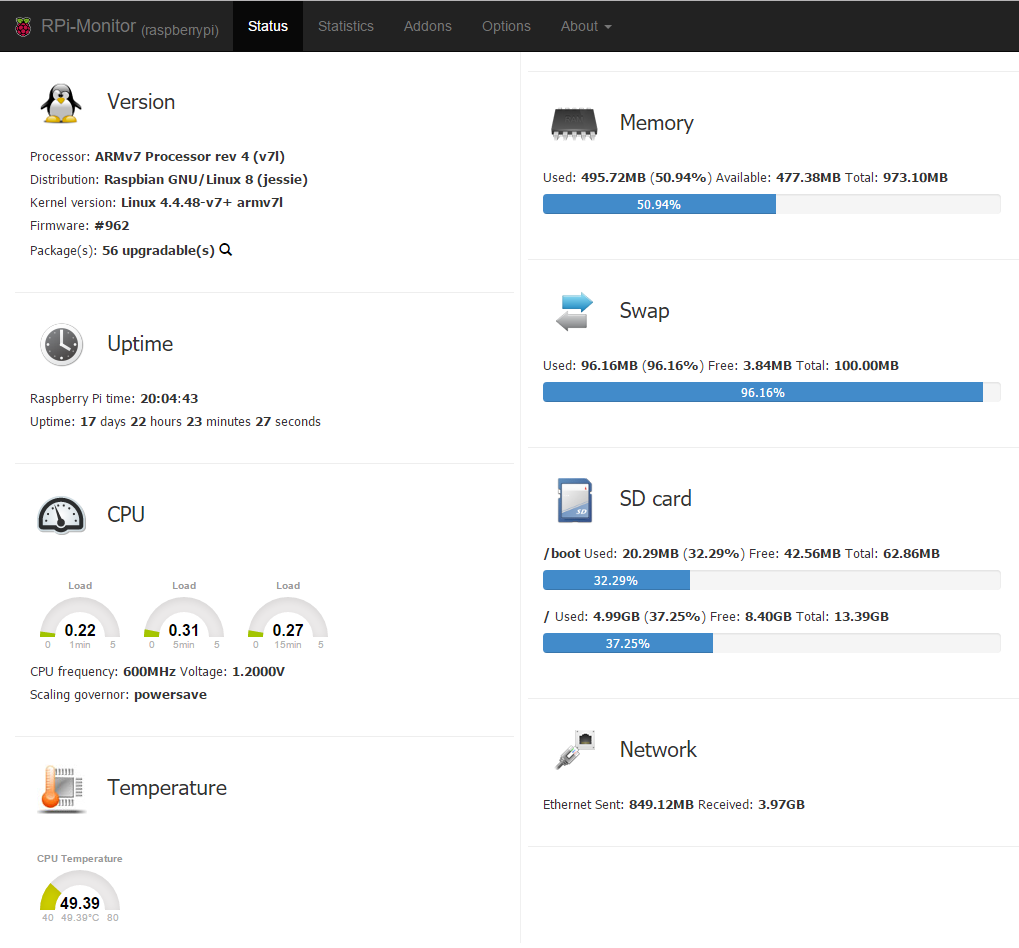This screenshot has height=948, width=1019.
Task: Click the SD card icon
Action: pos(574,499)
